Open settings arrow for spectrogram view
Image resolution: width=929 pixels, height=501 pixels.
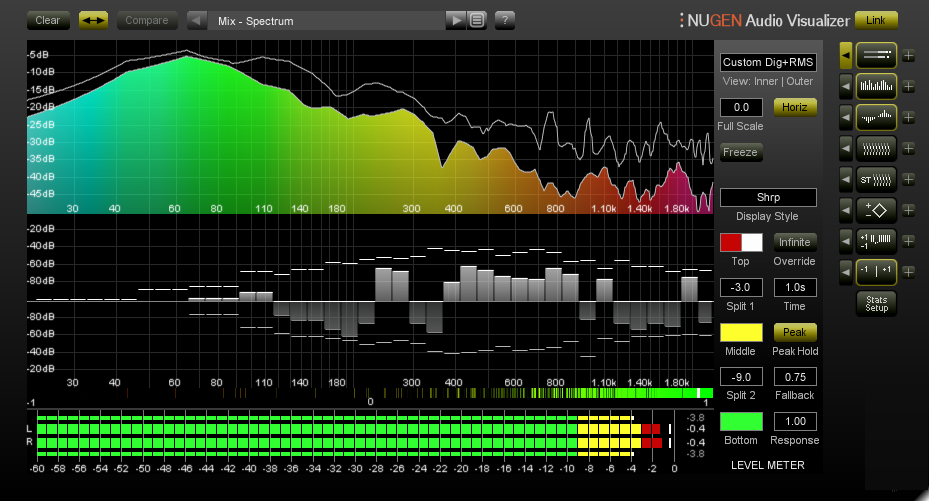click(x=845, y=149)
